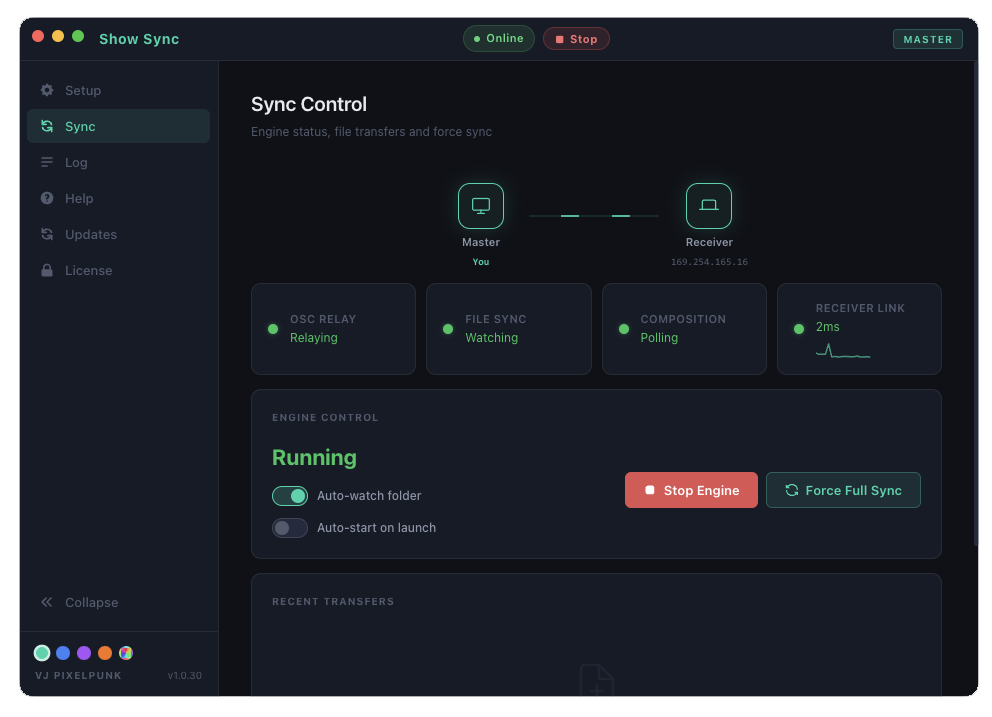
Task: Click the Composition status card
Action: coord(684,328)
